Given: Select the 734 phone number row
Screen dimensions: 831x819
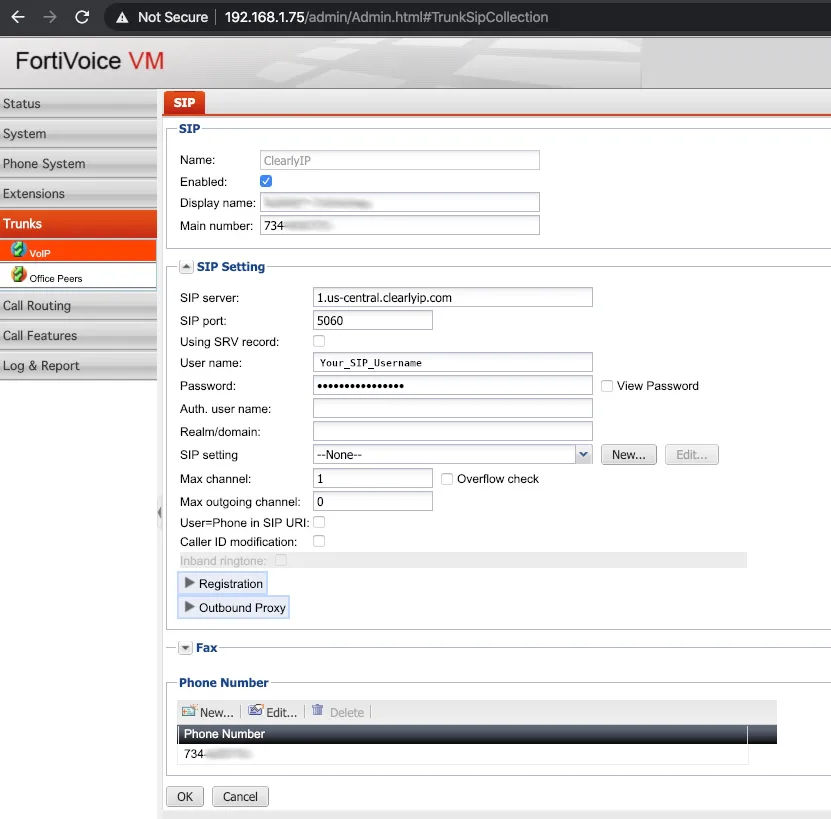Looking at the screenshot, I should click(463, 754).
